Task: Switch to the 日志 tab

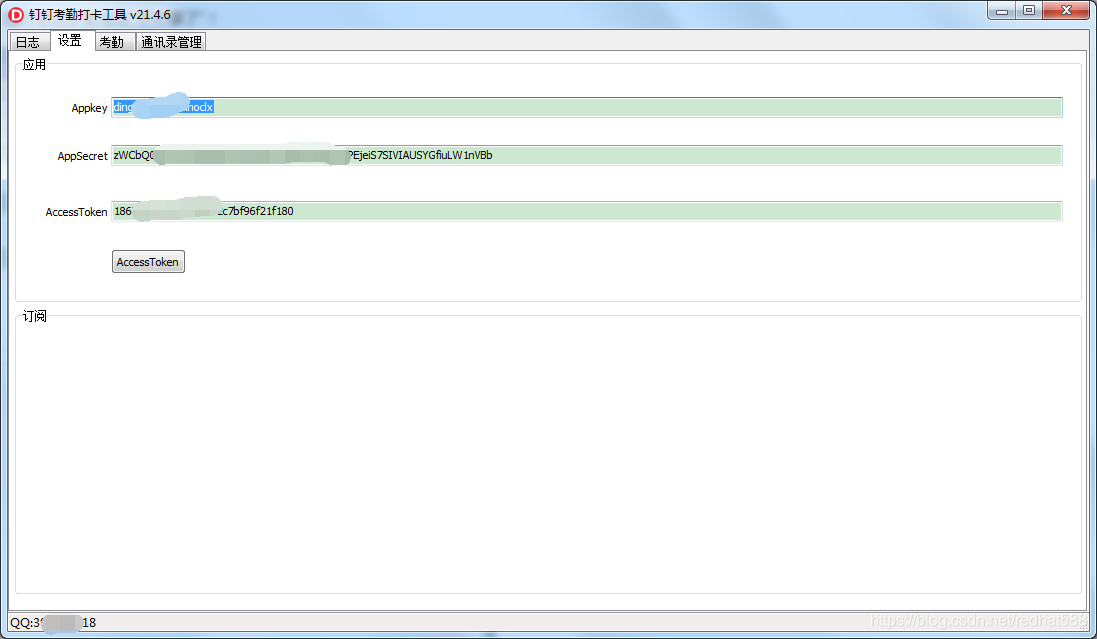Action: click(x=29, y=42)
